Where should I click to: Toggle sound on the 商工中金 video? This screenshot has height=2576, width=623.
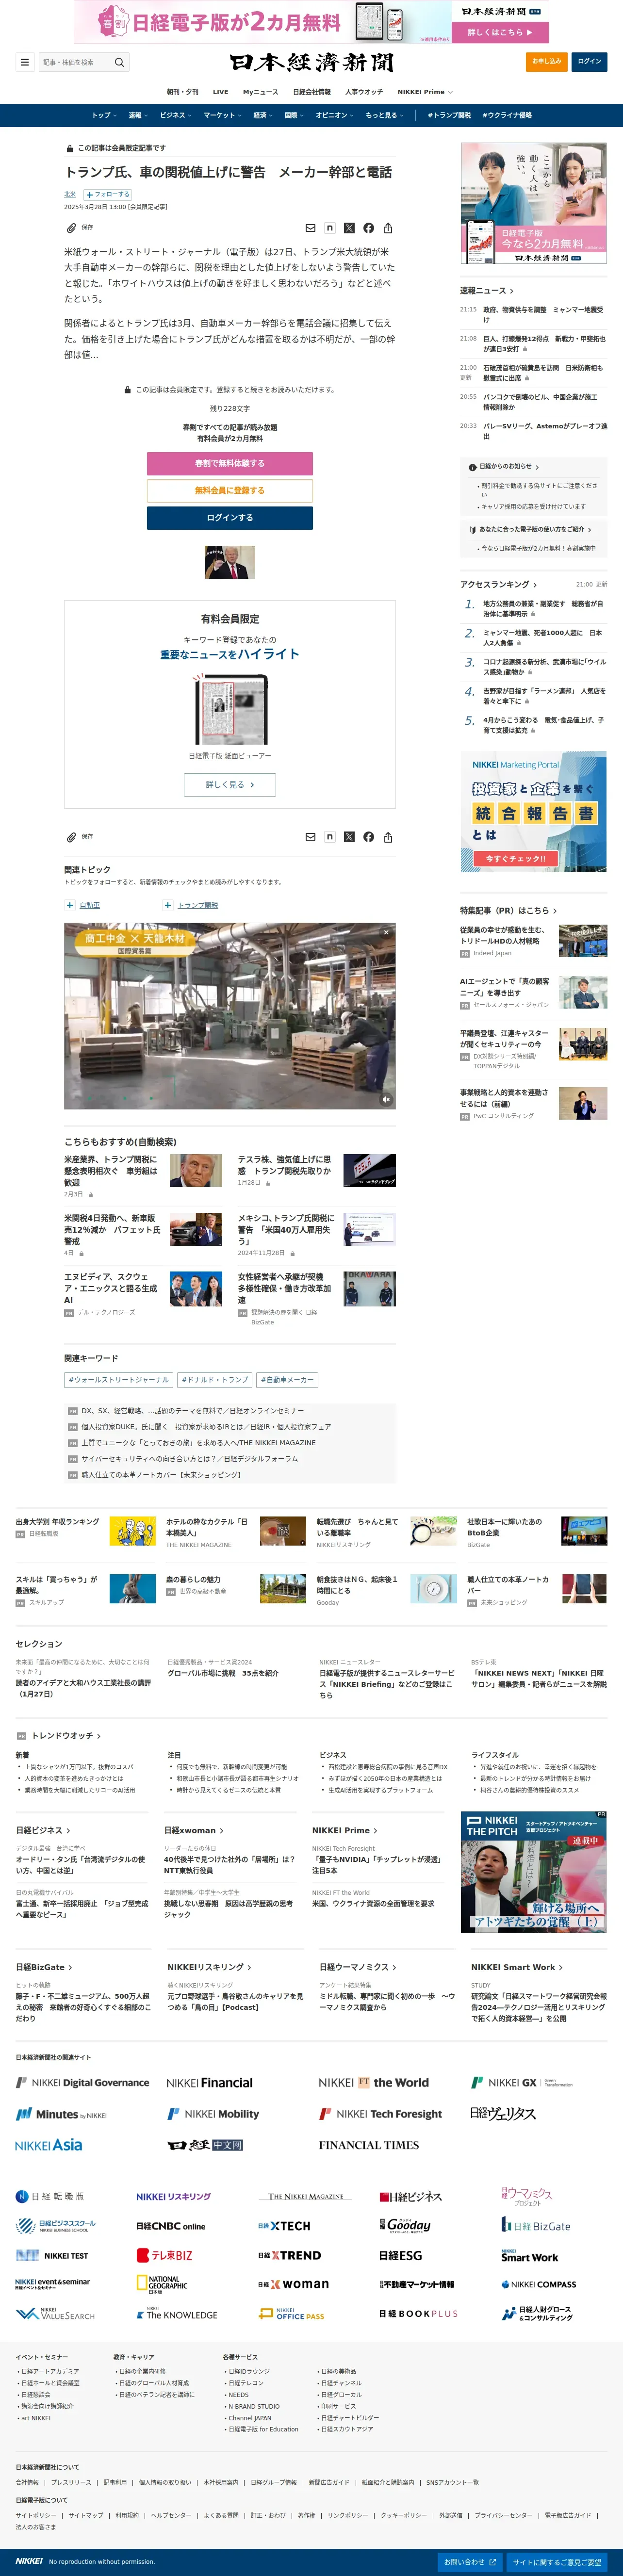pos(386,1099)
